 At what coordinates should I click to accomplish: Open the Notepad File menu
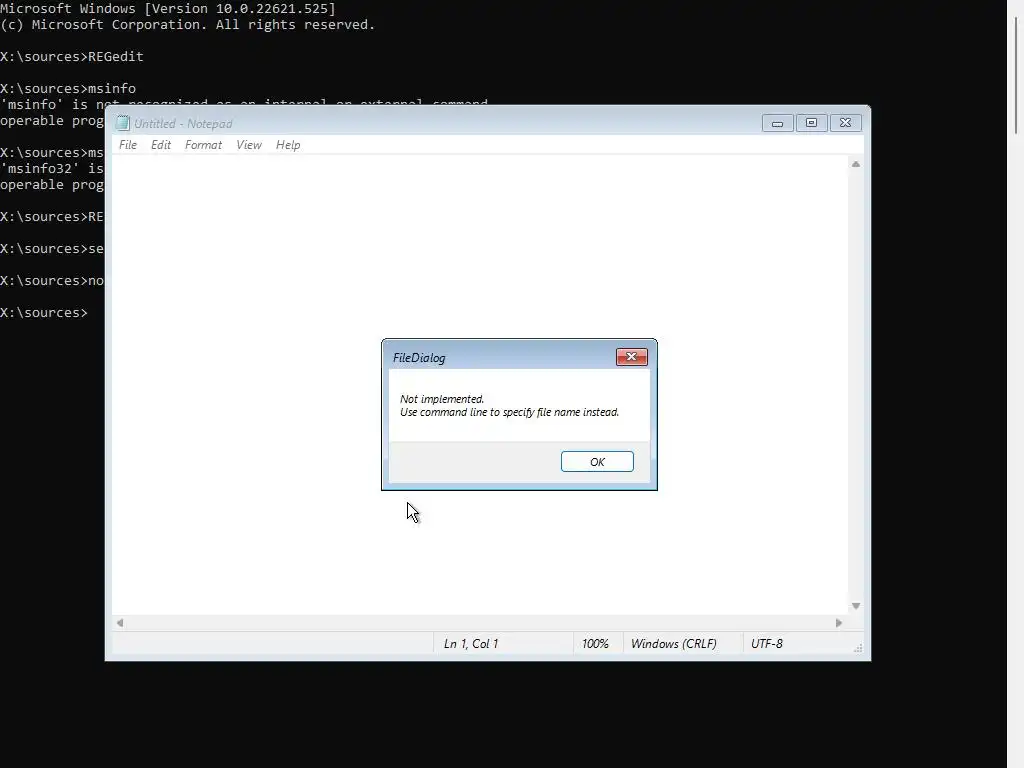point(128,145)
